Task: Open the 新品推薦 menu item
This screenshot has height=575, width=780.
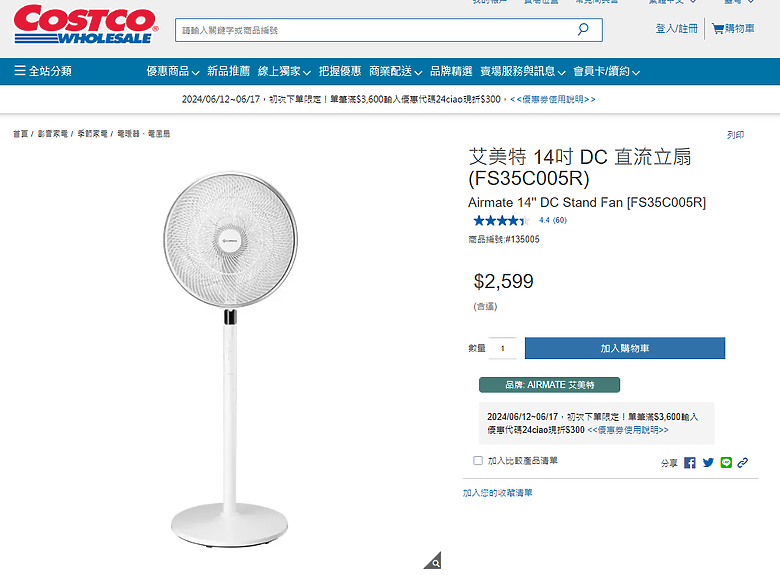Action: pos(228,71)
